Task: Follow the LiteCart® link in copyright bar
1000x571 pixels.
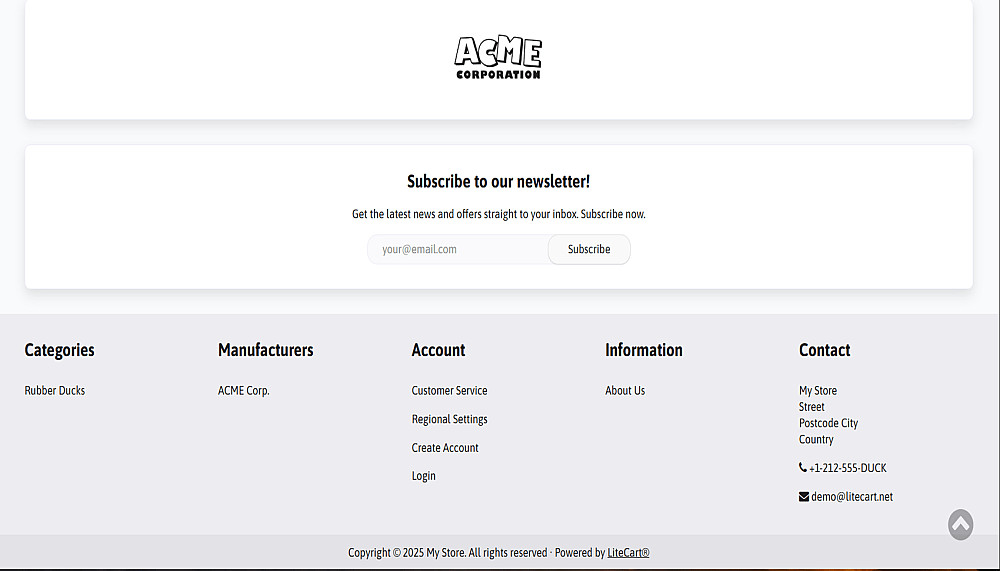Action: point(628,553)
